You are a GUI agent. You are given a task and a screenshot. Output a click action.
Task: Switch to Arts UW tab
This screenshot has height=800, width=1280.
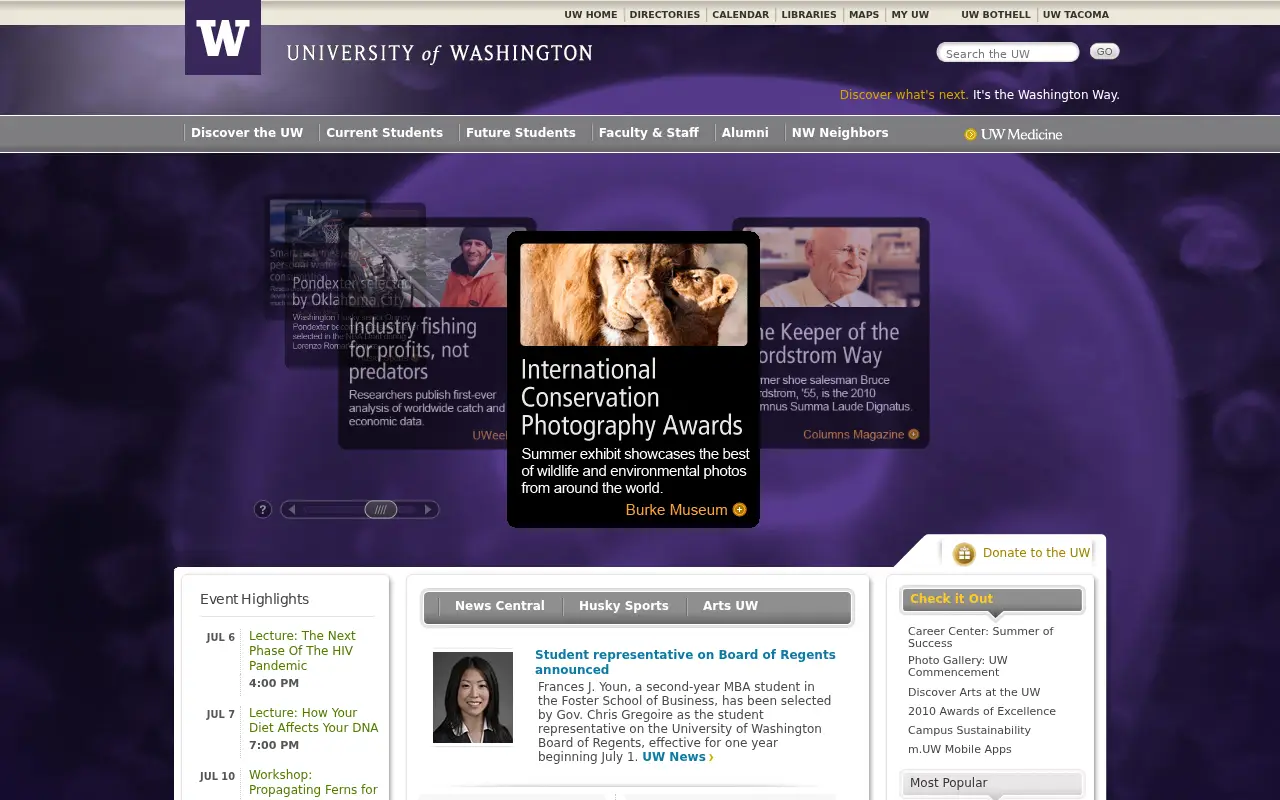tap(730, 606)
